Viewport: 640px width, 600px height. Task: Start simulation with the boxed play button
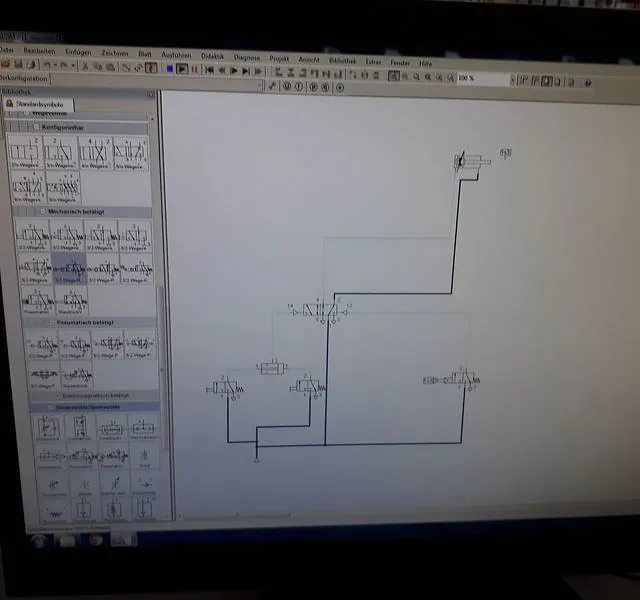pyautogui.click(x=182, y=69)
